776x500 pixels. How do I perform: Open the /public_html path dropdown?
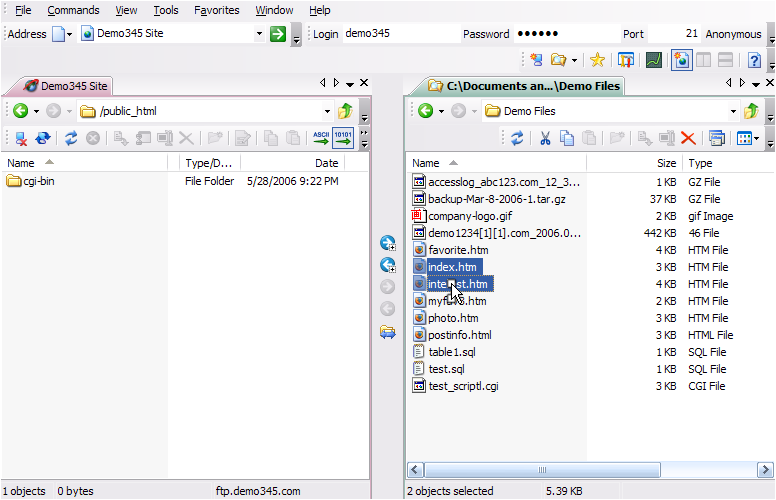point(327,111)
